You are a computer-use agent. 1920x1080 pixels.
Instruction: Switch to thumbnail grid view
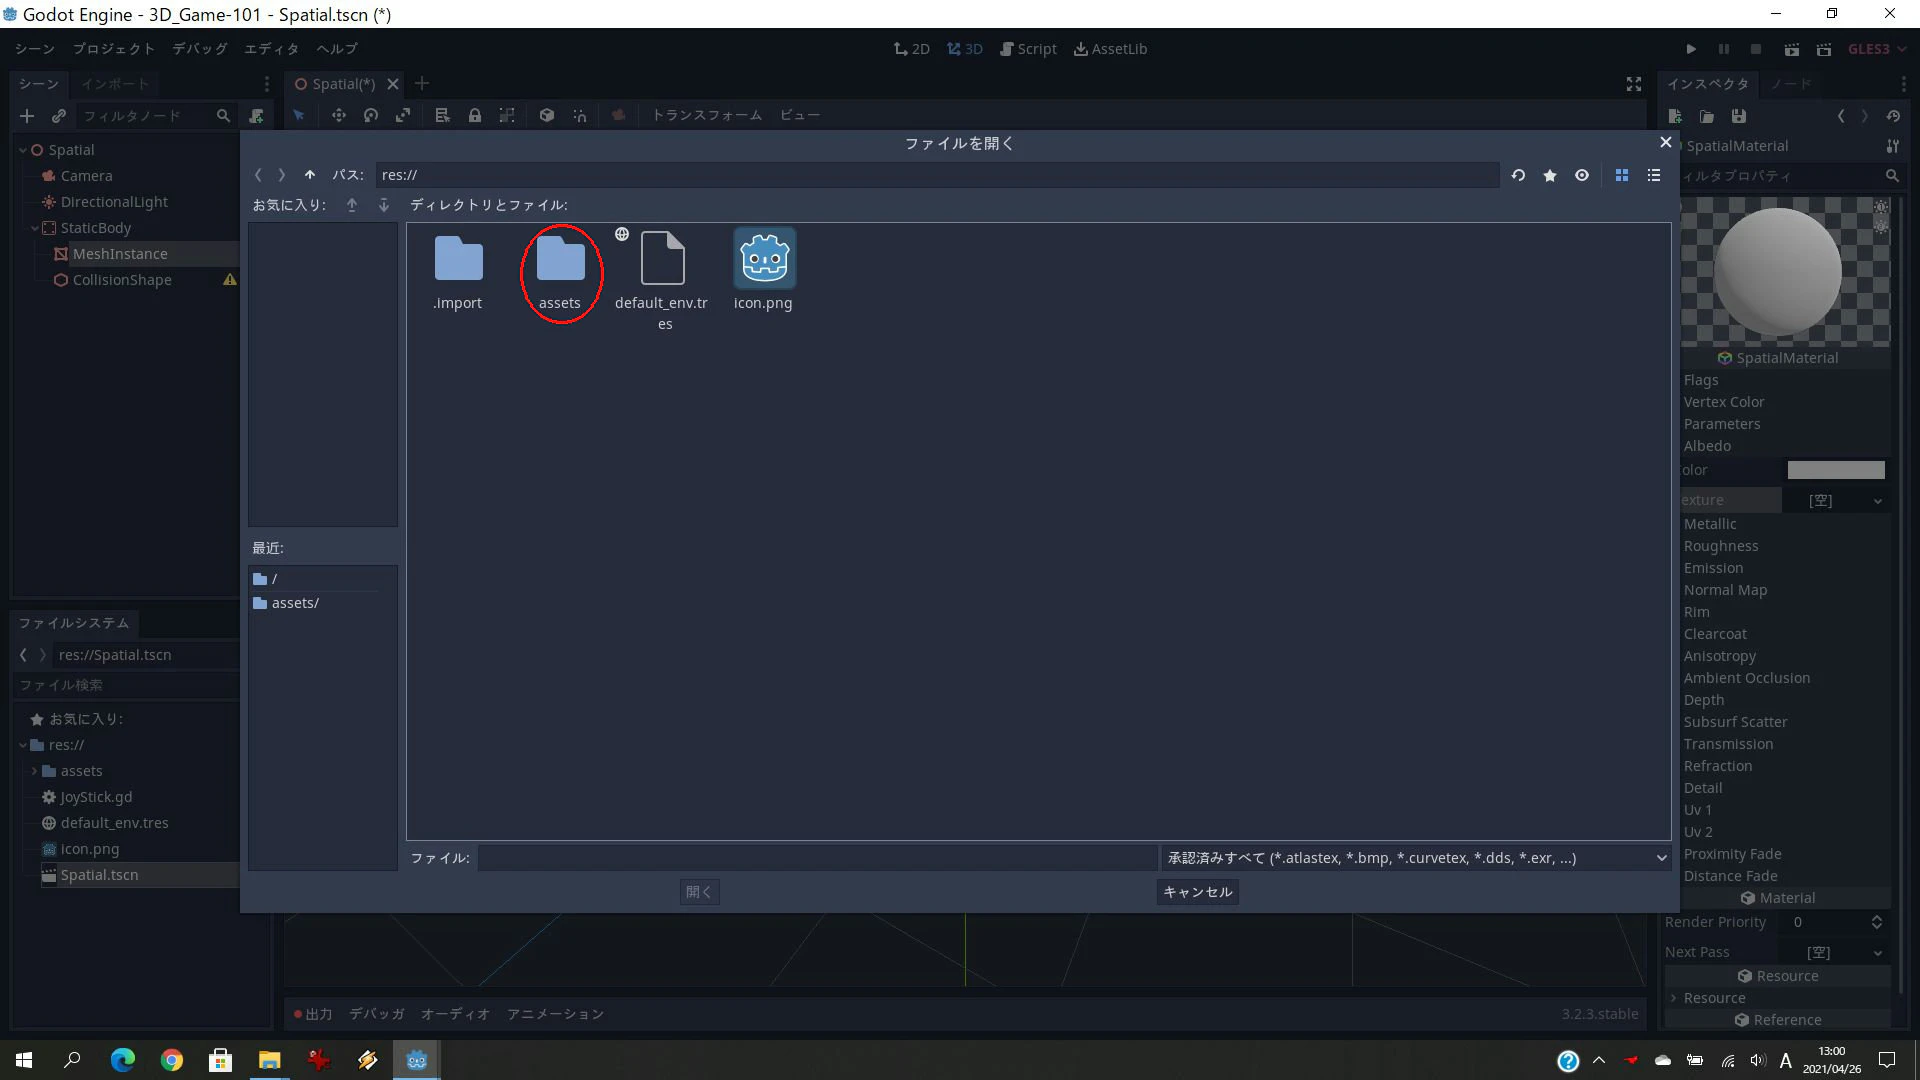[x=1622, y=175]
